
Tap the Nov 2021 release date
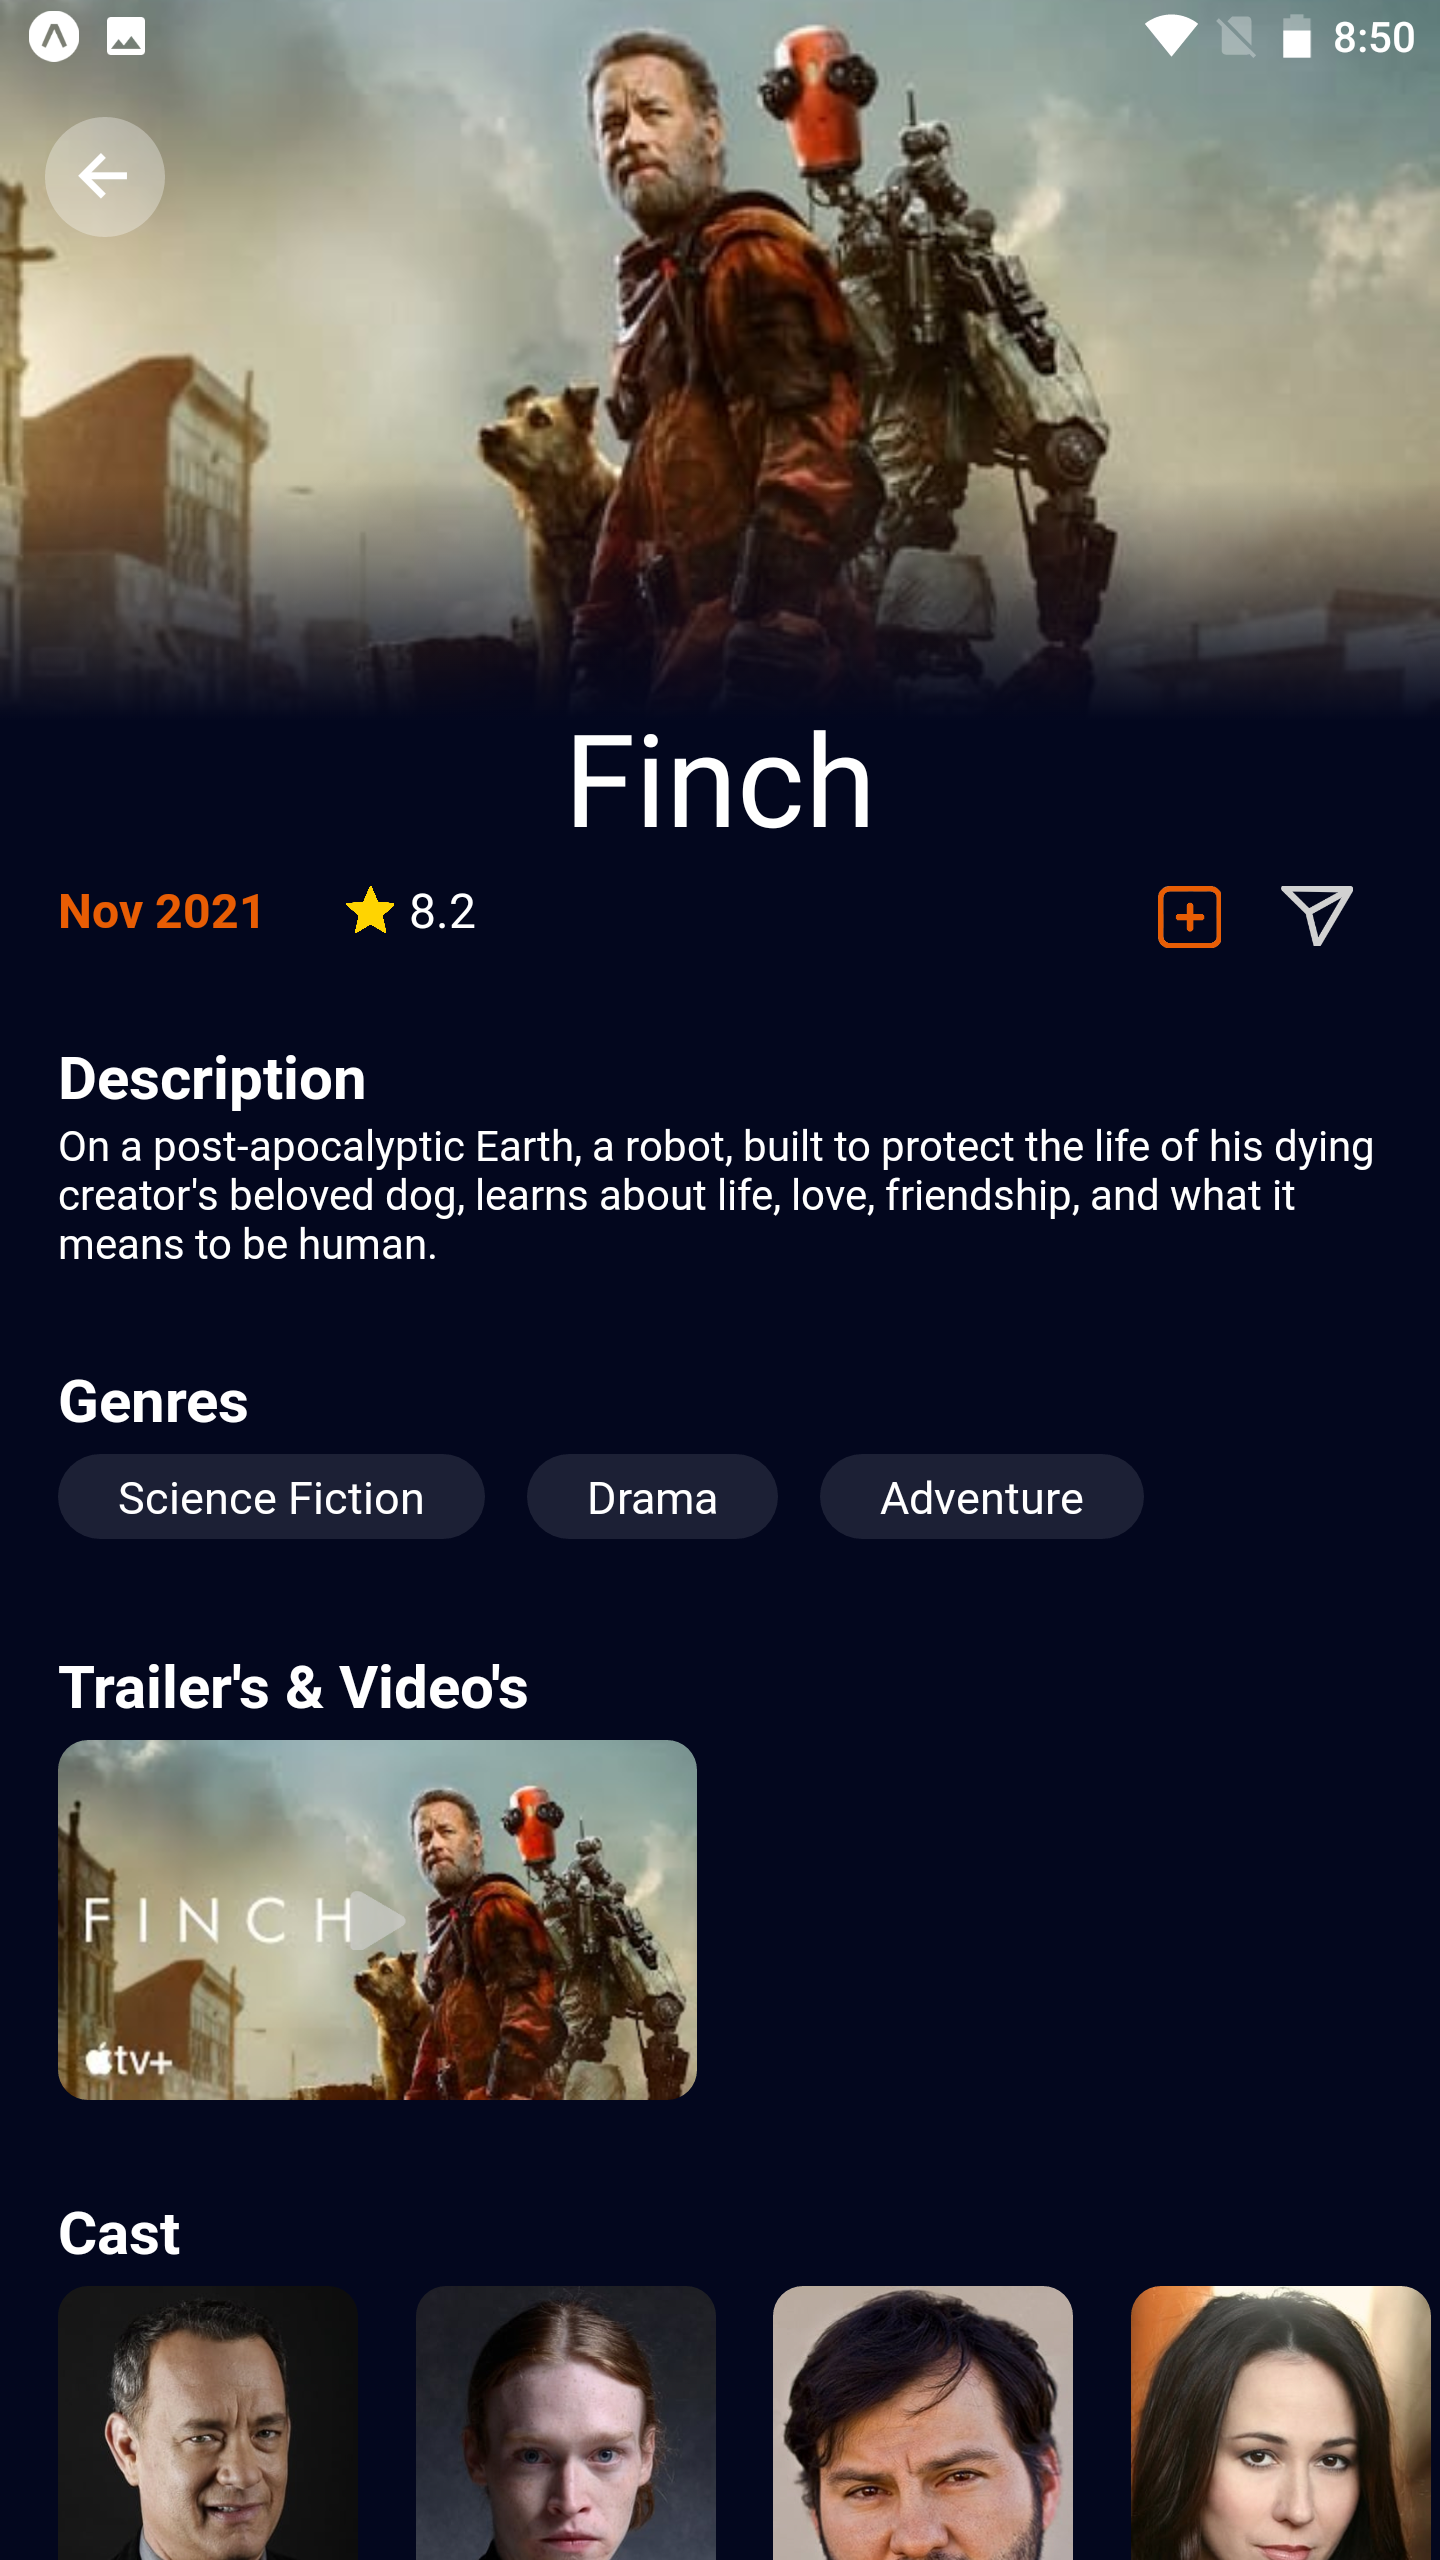[x=161, y=911]
